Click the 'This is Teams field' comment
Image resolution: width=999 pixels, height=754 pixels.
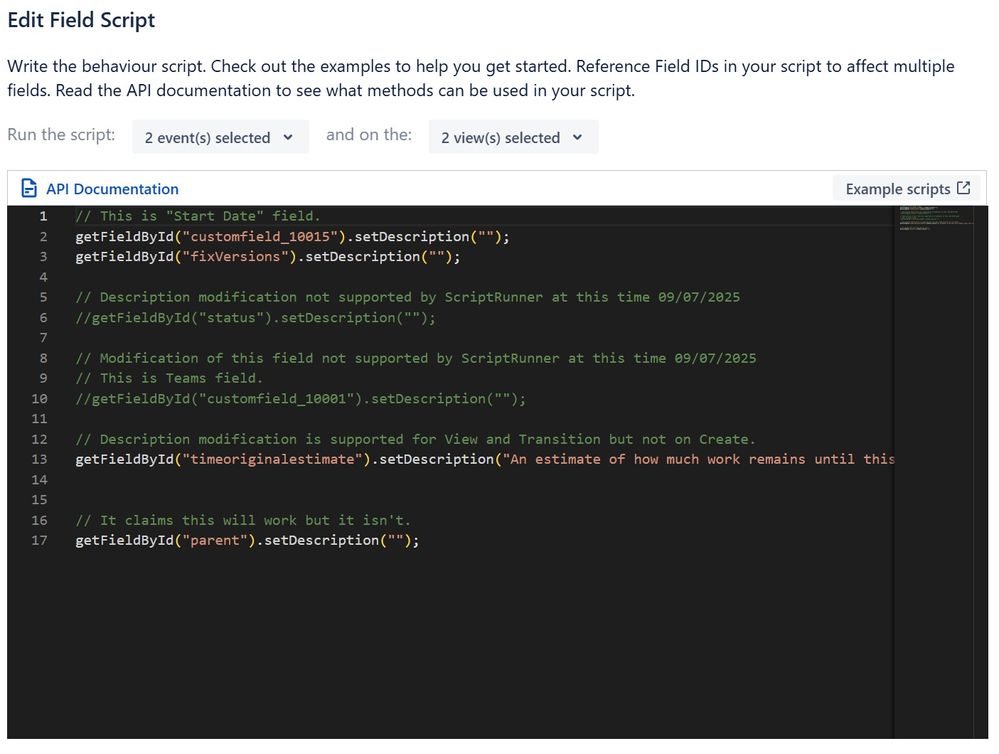[169, 378]
